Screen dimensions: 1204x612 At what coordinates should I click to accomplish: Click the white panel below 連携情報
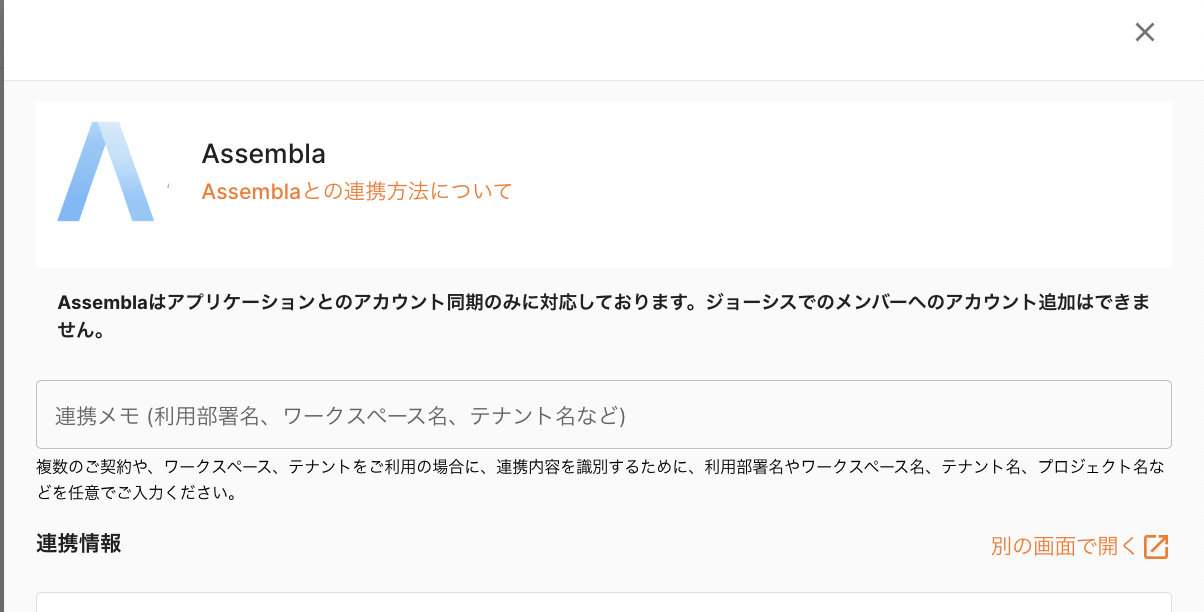603,602
